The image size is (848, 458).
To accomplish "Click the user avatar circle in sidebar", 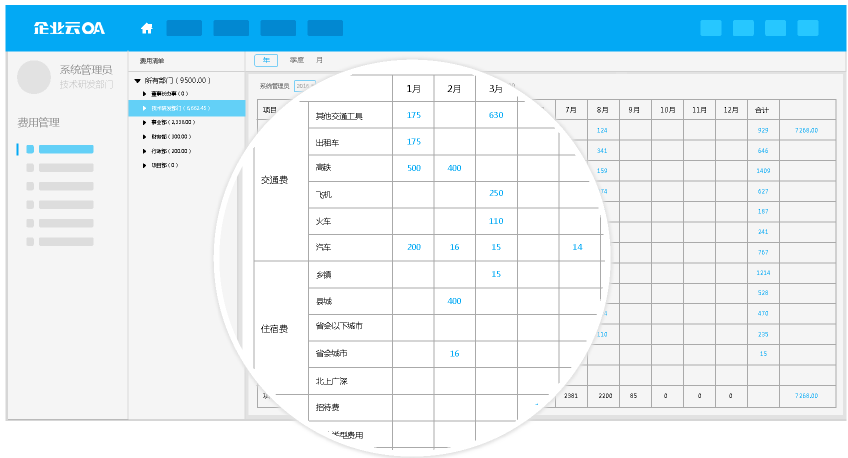I will click(x=34, y=77).
